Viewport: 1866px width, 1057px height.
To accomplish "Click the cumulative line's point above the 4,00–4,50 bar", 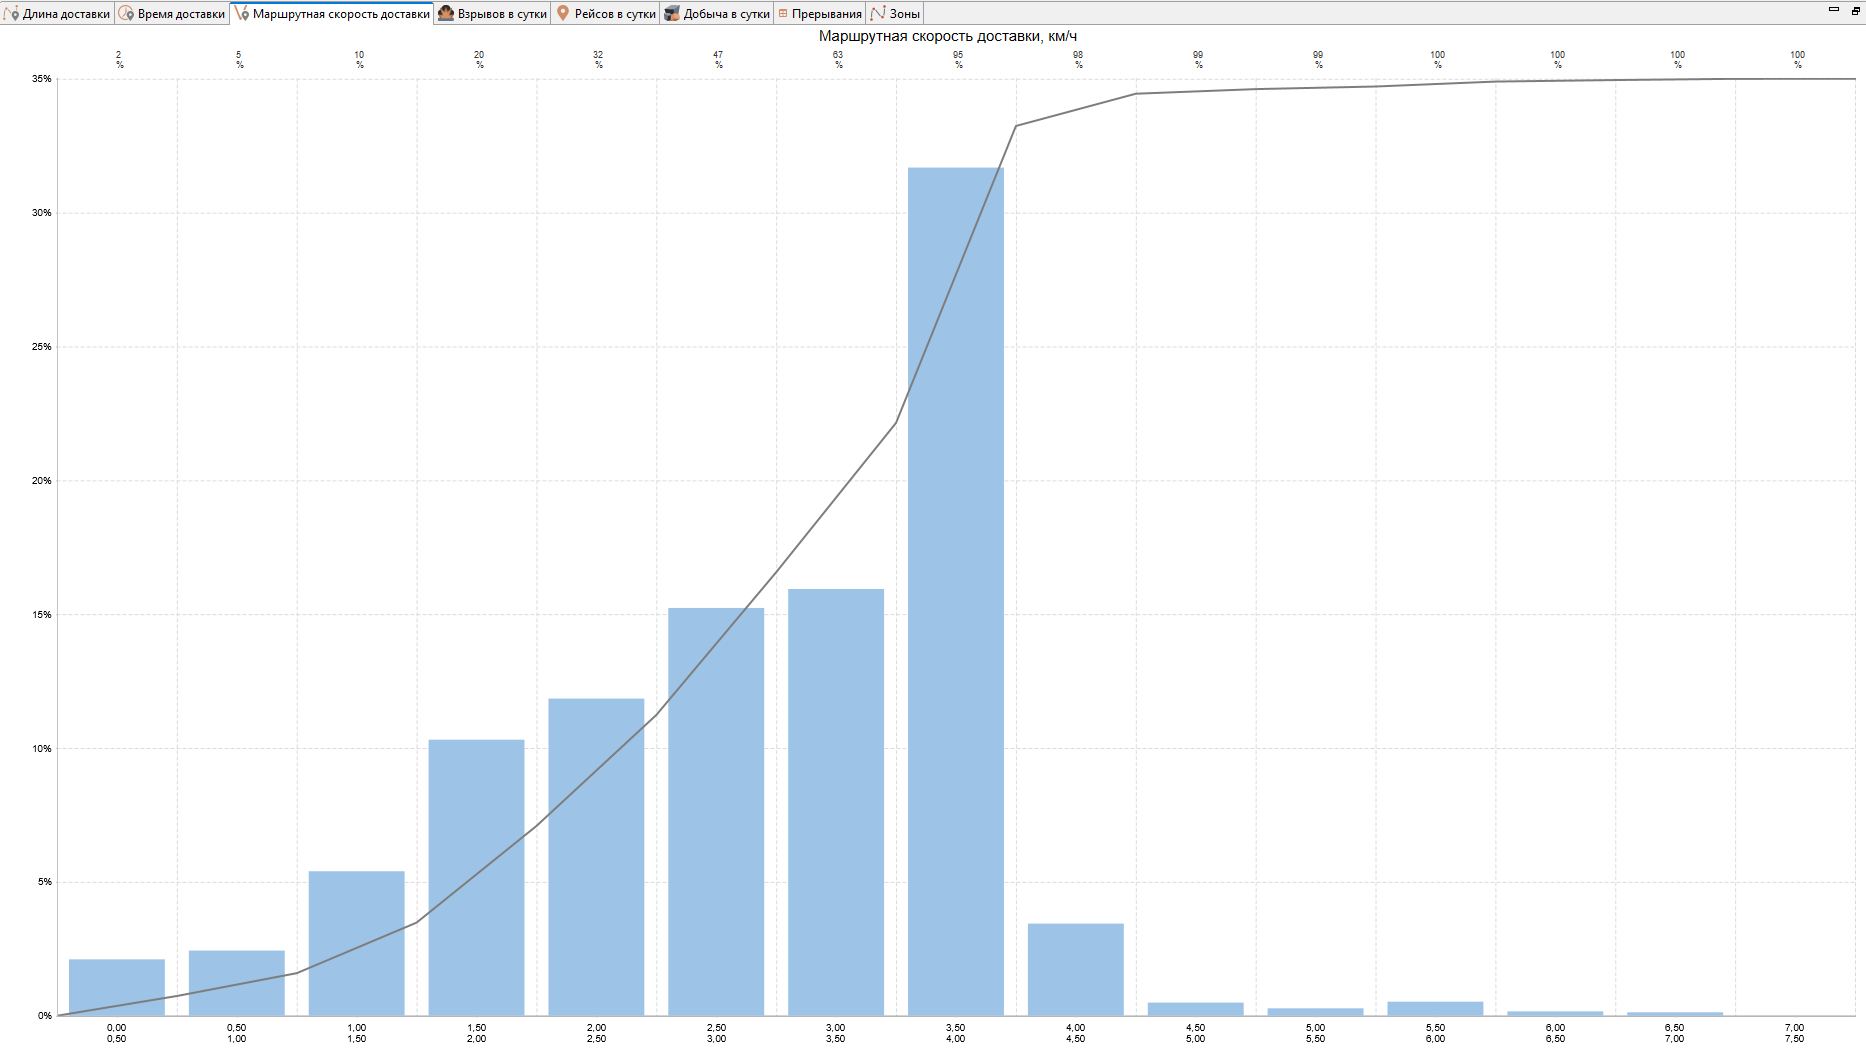I will click(1136, 94).
